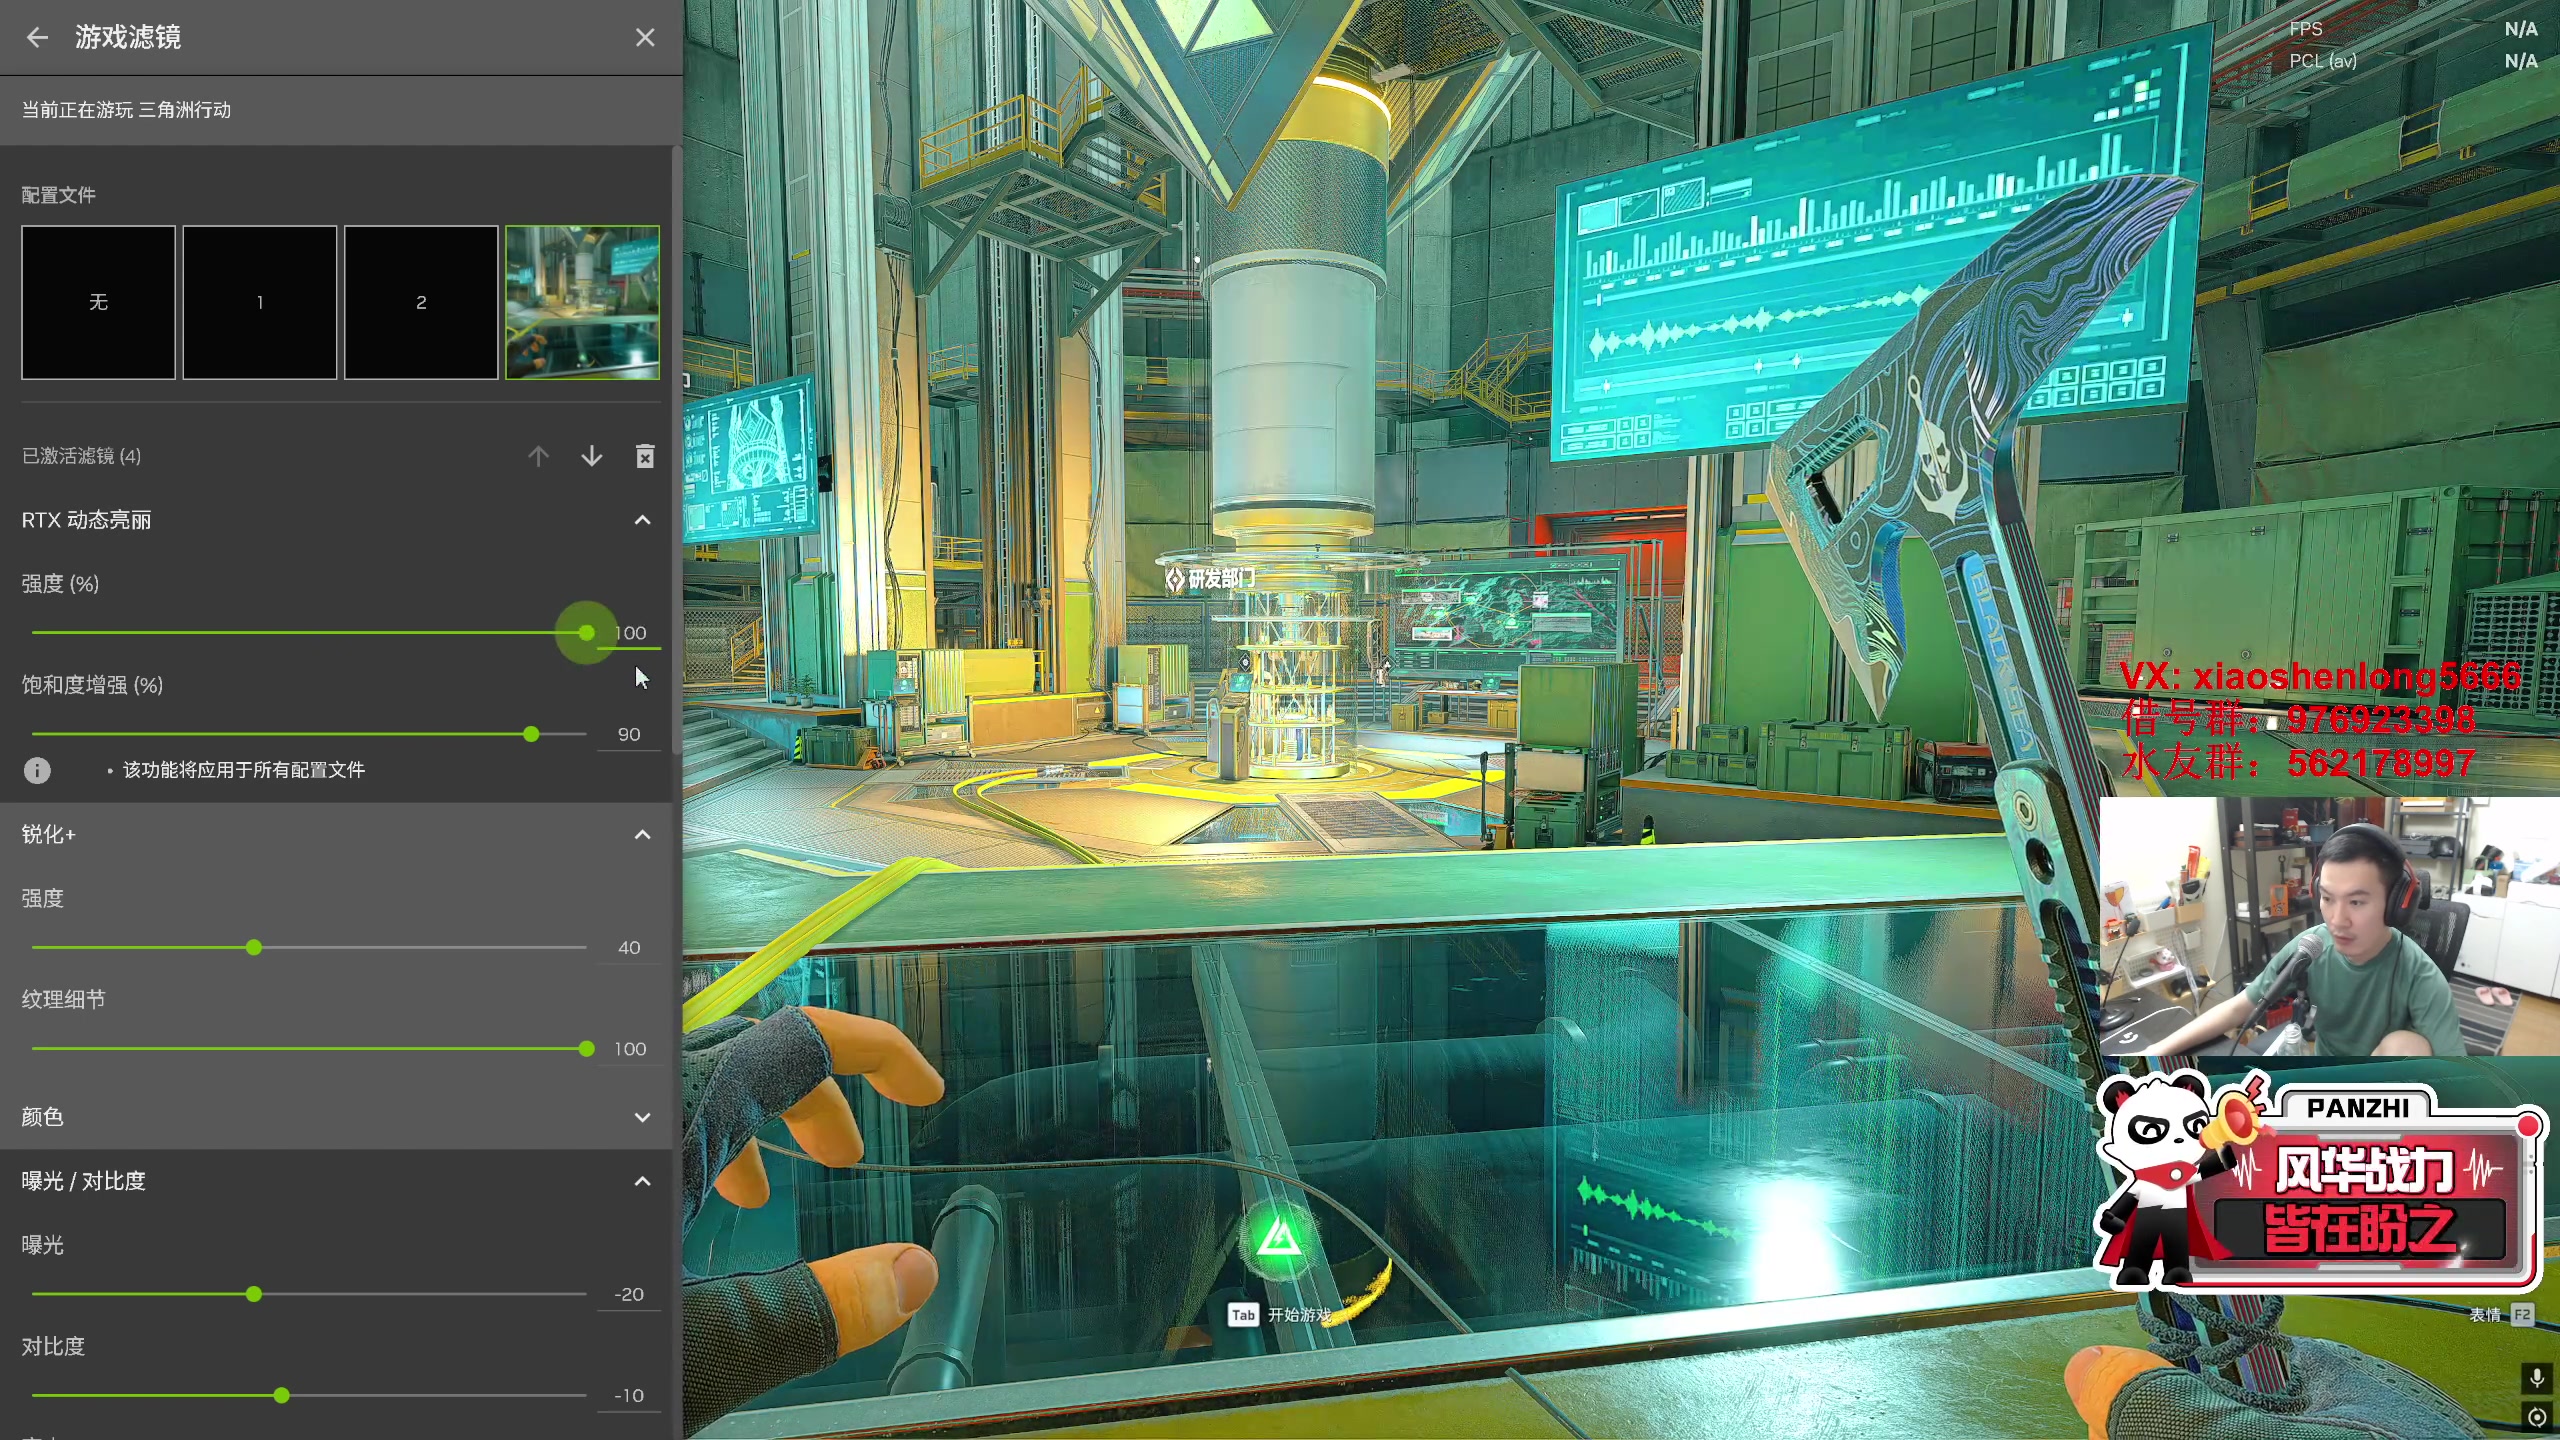Click the circular record icon at bottom right

2537,1416
